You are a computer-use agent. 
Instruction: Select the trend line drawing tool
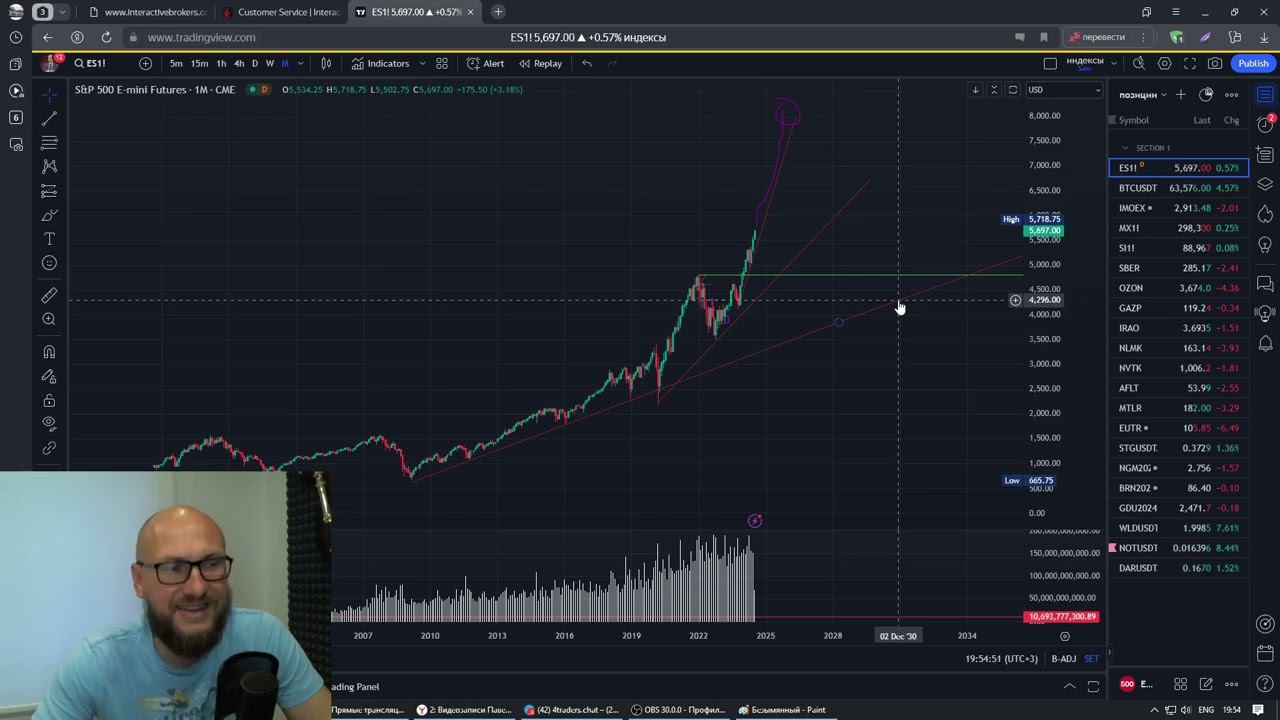click(49, 118)
